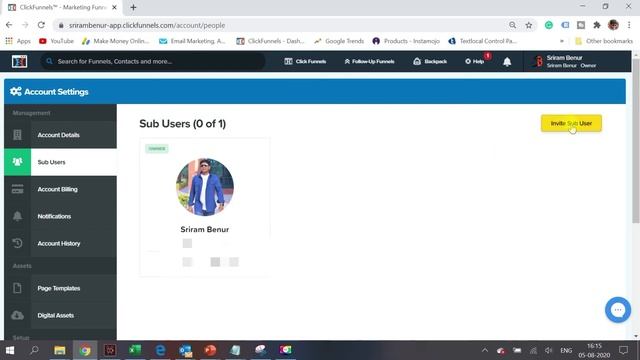Open the Chrome three-dot menu
Image resolution: width=640 pixels, height=360 pixels.
629,25
